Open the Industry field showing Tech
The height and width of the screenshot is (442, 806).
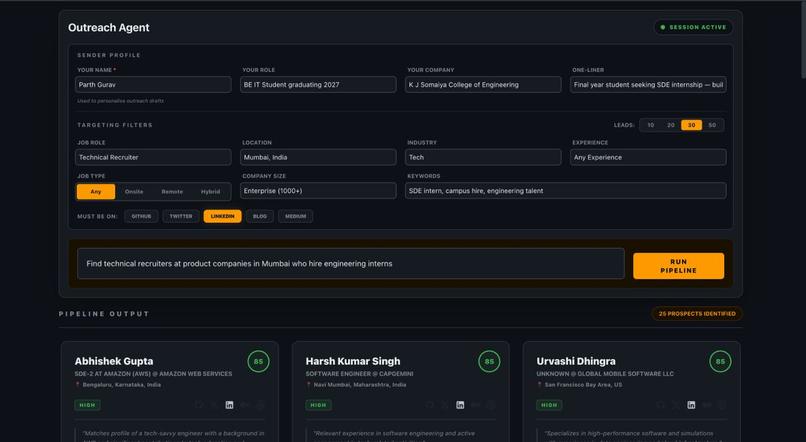pyautogui.click(x=483, y=157)
